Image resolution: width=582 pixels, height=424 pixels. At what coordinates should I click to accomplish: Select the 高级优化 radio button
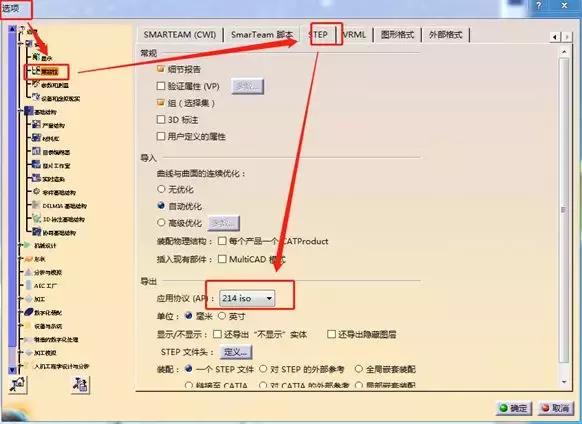(x=161, y=223)
